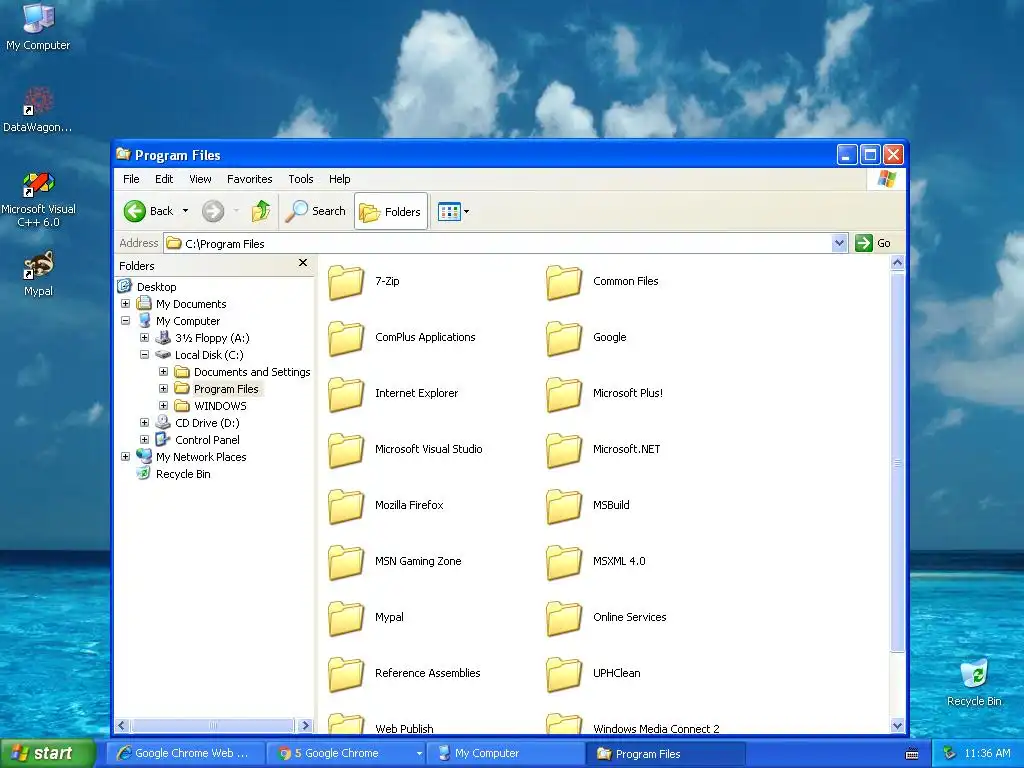This screenshot has width=1024, height=768.
Task: Select the DataWagon desktop shortcut
Action: pyautogui.click(x=38, y=108)
